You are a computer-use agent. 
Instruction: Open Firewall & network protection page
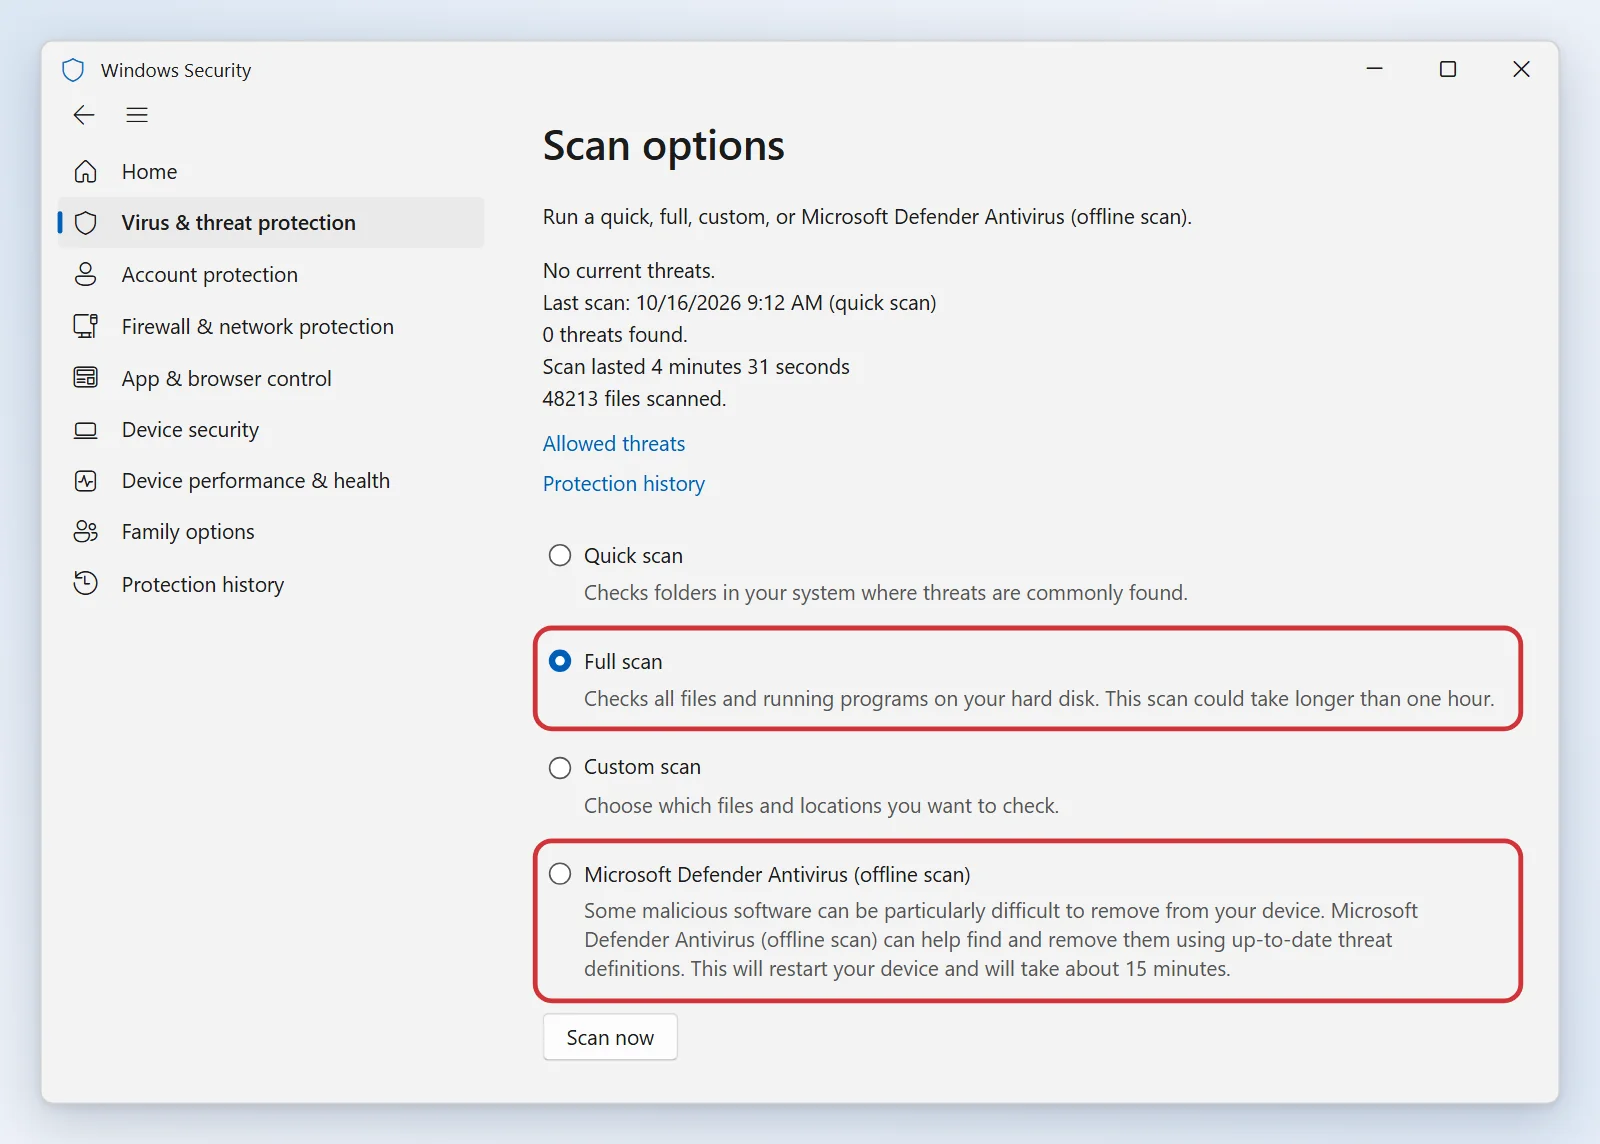271,326
